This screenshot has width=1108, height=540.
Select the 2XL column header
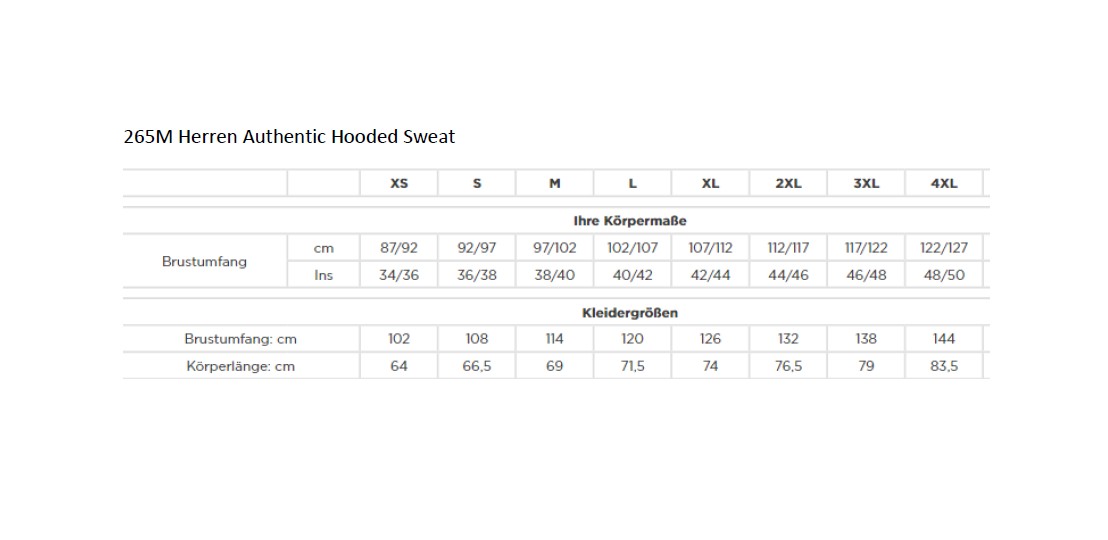pos(788,184)
